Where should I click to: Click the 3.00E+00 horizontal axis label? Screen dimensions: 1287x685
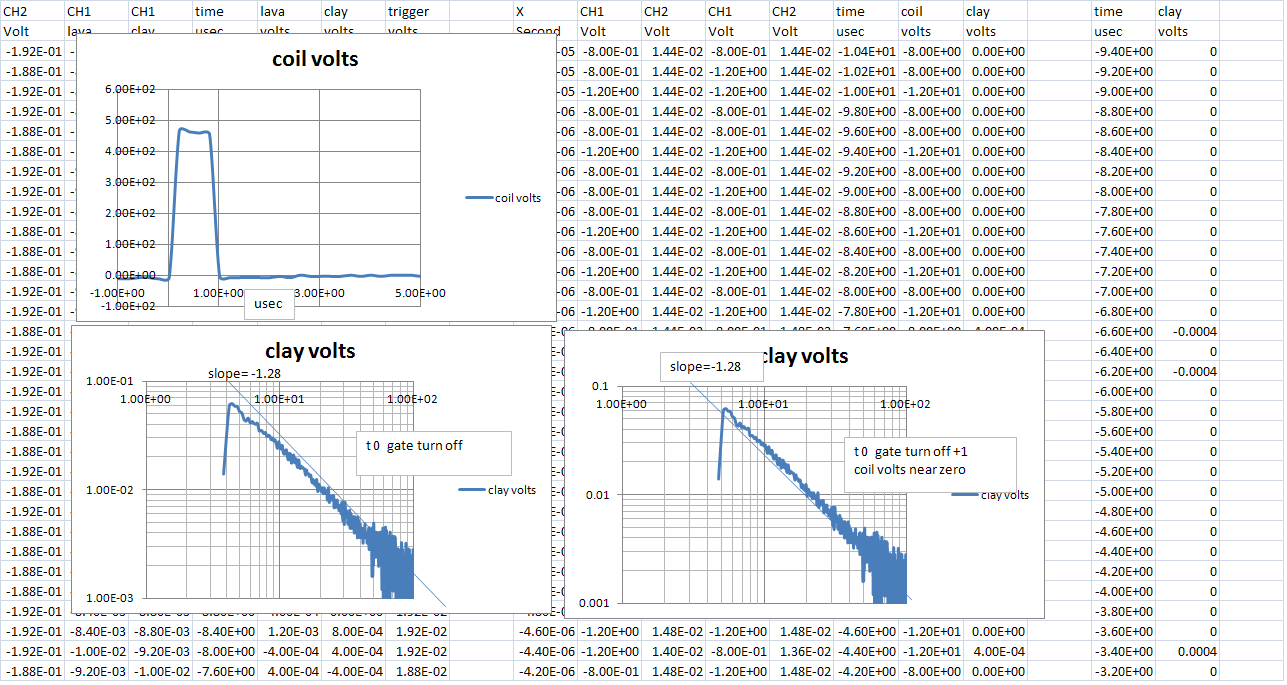click(x=318, y=293)
